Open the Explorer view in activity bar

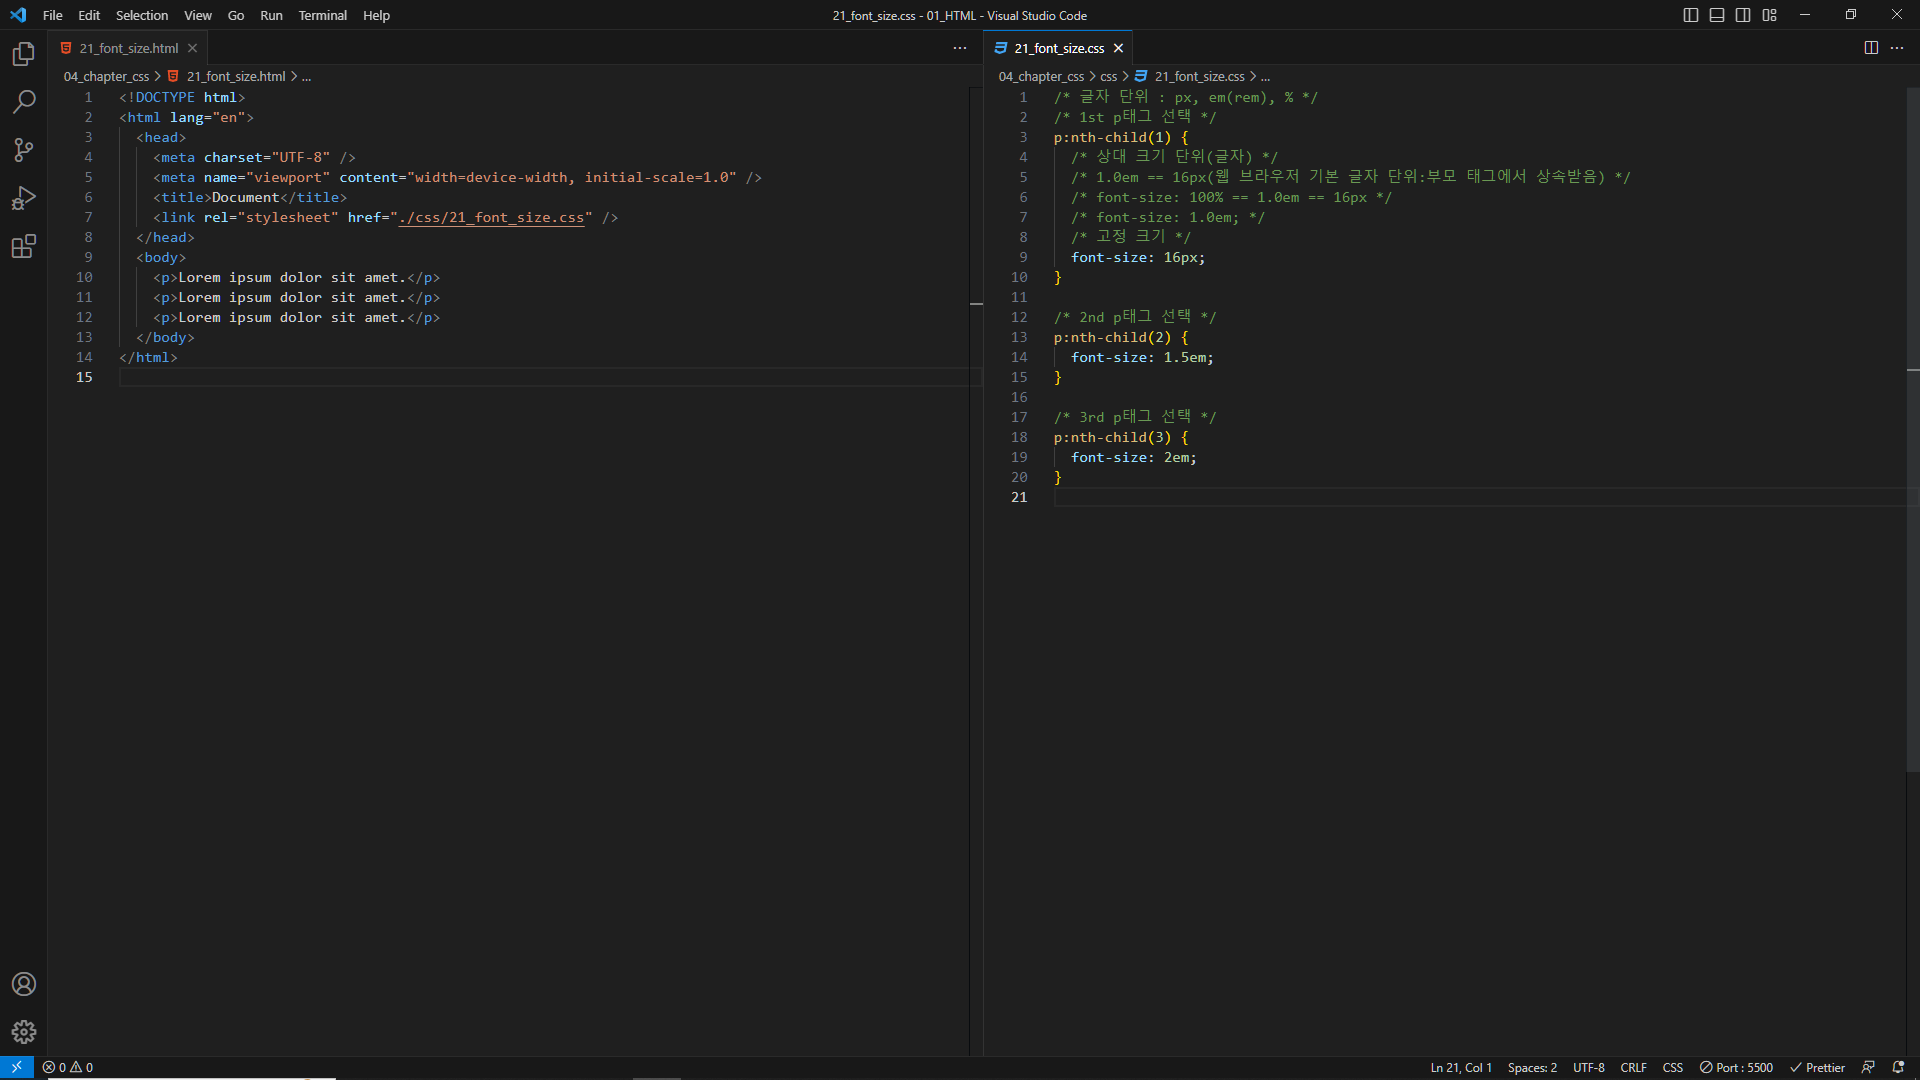point(24,54)
